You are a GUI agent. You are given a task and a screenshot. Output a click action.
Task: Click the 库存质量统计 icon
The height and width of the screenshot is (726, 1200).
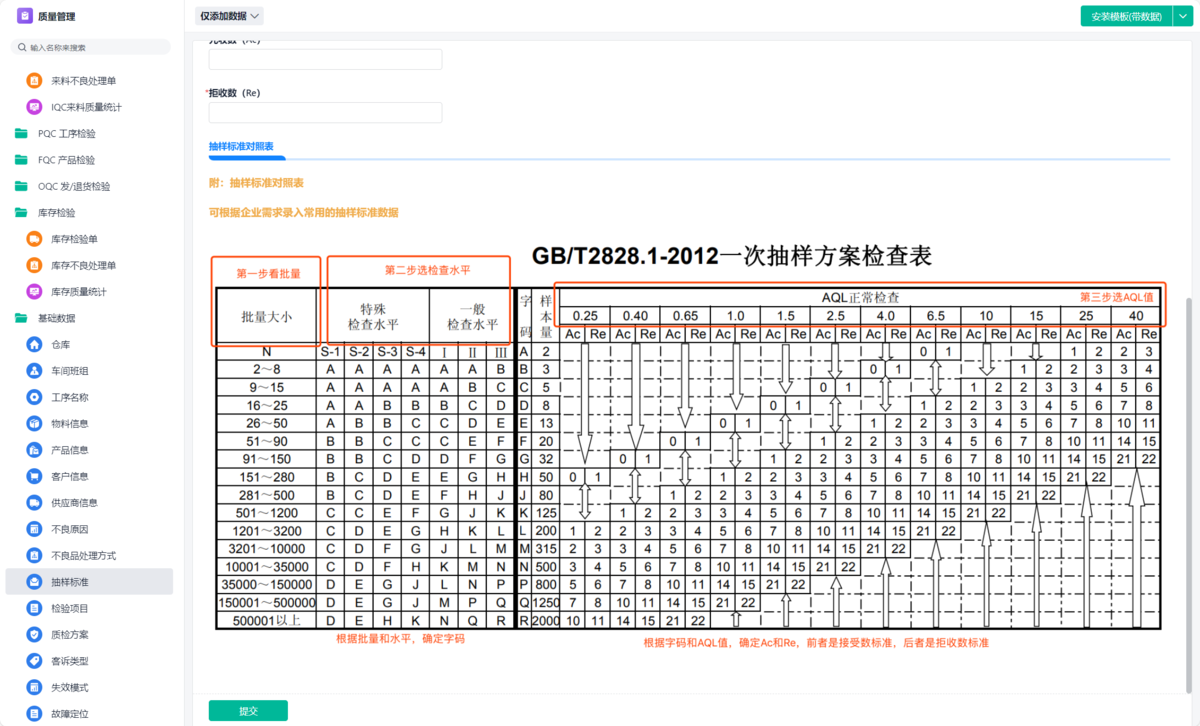(x=34, y=292)
